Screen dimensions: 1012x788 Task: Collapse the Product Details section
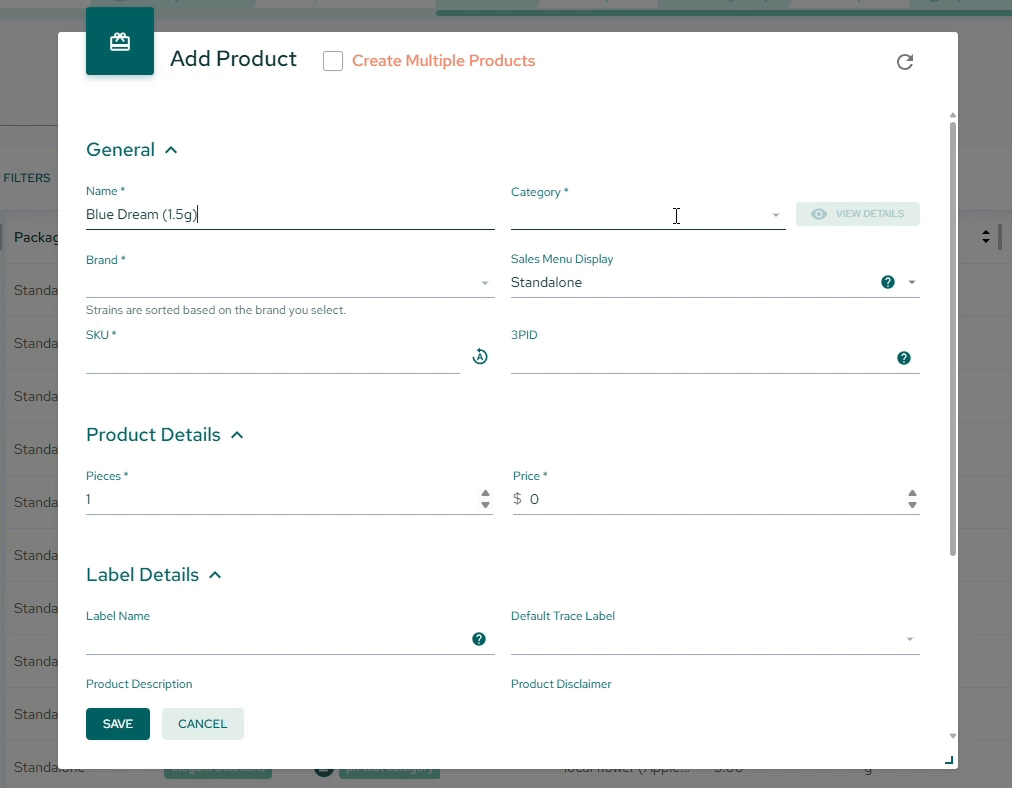pos(237,435)
